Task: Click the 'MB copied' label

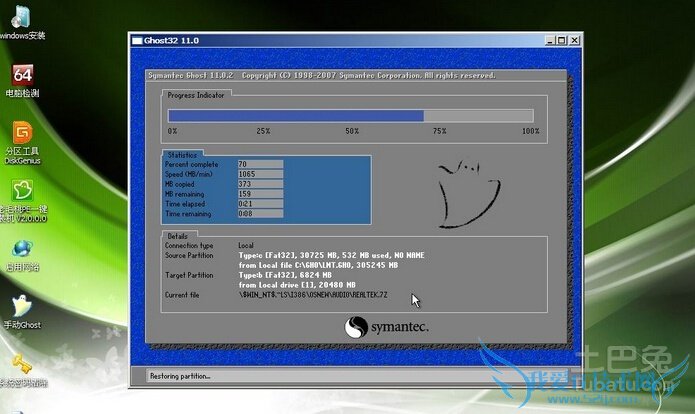Action: (180, 184)
